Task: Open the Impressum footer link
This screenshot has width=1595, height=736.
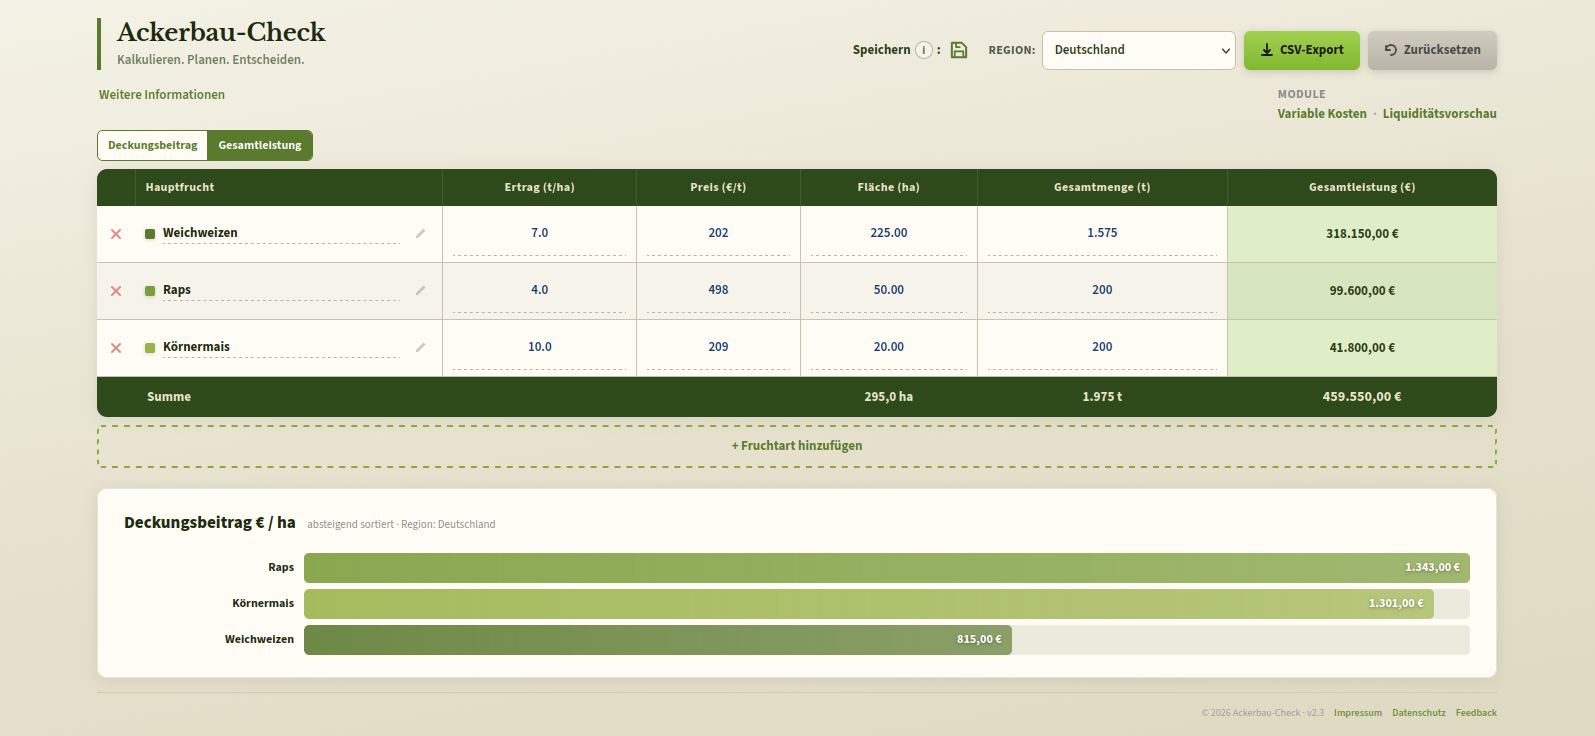Action: (x=1357, y=713)
